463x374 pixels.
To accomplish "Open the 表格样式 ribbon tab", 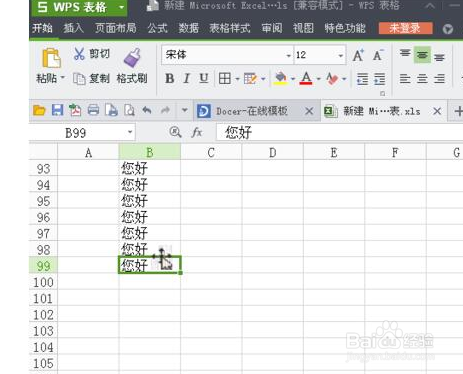I will pos(230,28).
